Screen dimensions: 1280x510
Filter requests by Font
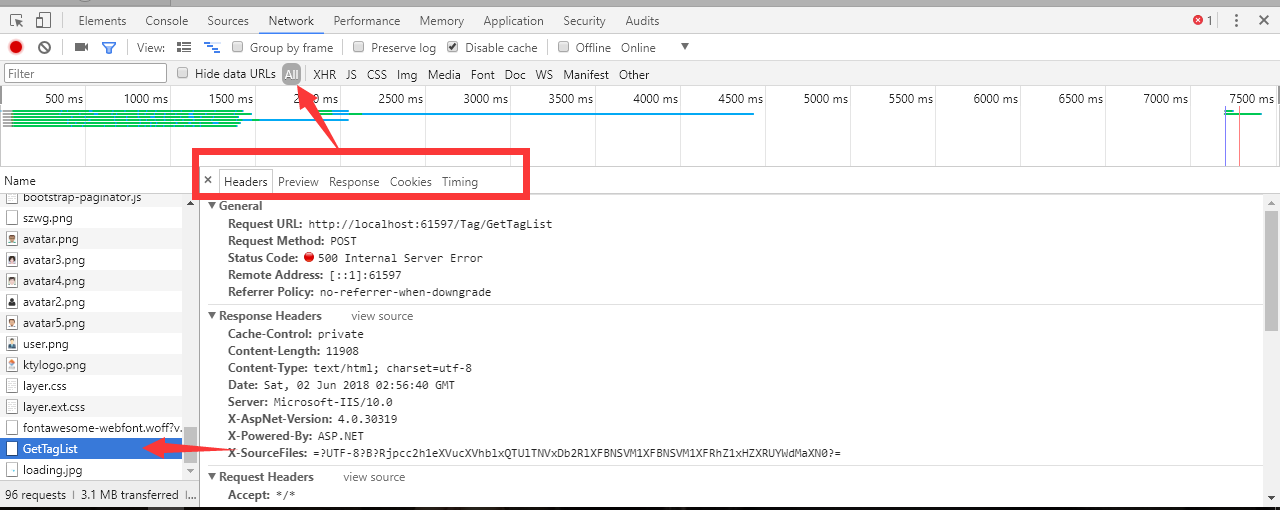[482, 74]
